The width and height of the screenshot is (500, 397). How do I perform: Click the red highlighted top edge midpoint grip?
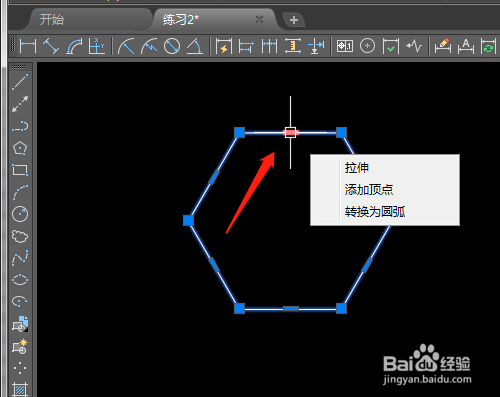click(x=291, y=132)
